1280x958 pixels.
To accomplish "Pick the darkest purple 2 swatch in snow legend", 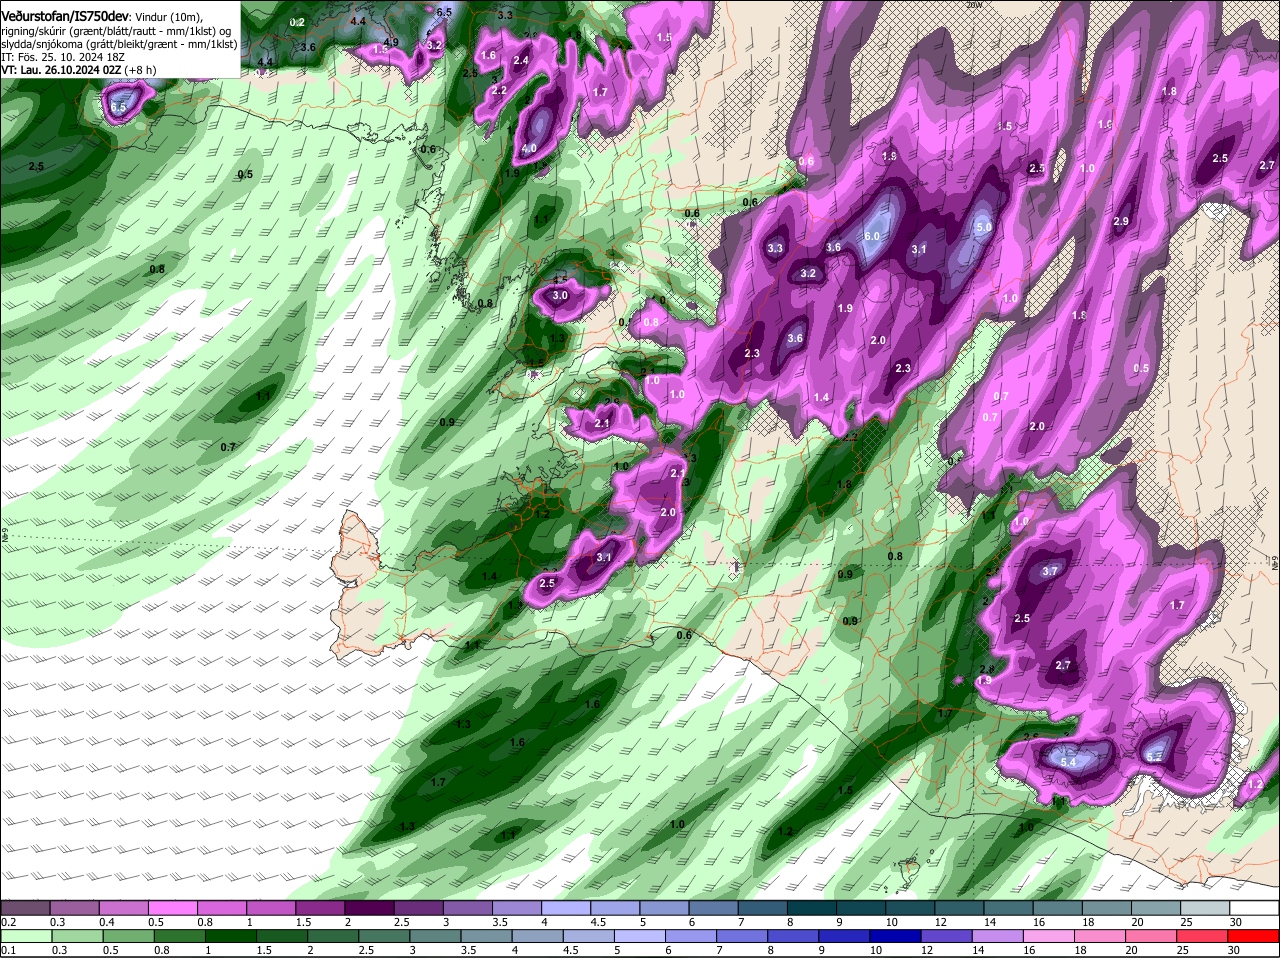I will [x=368, y=907].
